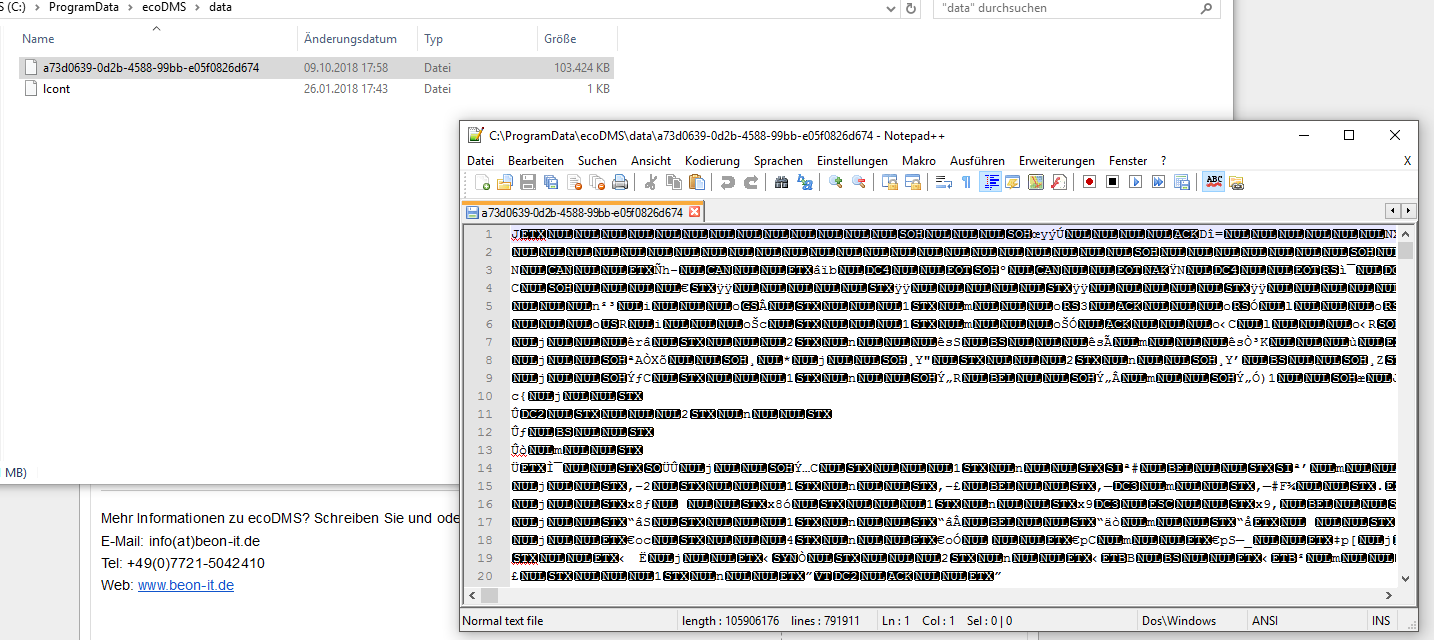The image size is (1434, 640).
Task: Toggle show all characters pilcrow icon
Action: point(966,182)
